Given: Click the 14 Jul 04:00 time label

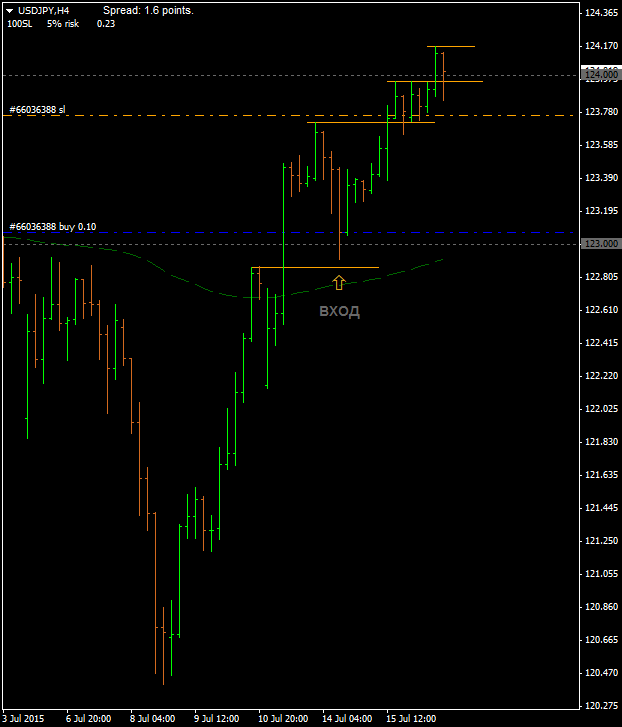Looking at the screenshot, I should tap(347, 719).
